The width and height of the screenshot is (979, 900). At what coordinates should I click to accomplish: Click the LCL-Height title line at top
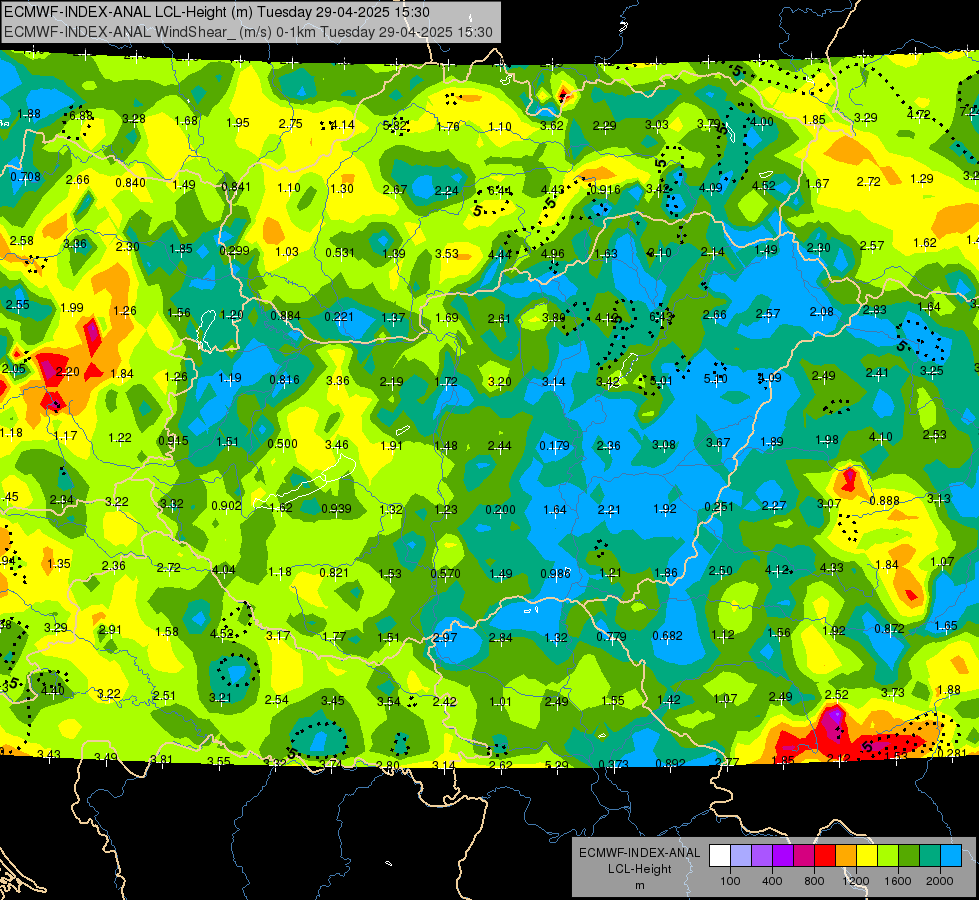tap(217, 12)
